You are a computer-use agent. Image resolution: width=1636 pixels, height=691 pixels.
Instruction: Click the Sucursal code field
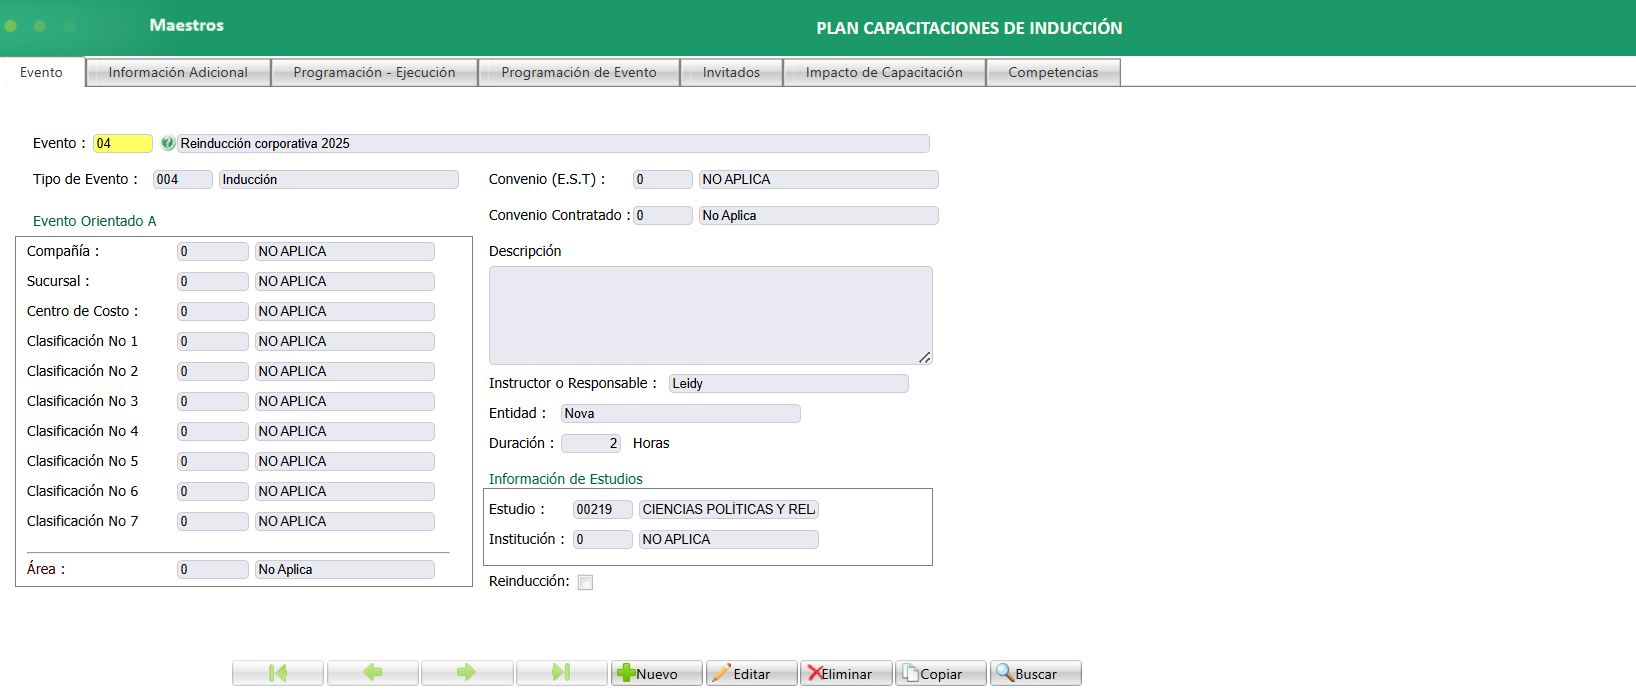click(x=213, y=281)
